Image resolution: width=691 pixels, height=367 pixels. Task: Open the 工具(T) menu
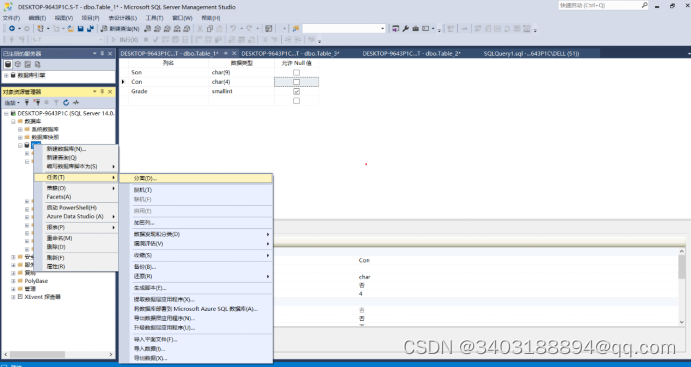tap(154, 18)
